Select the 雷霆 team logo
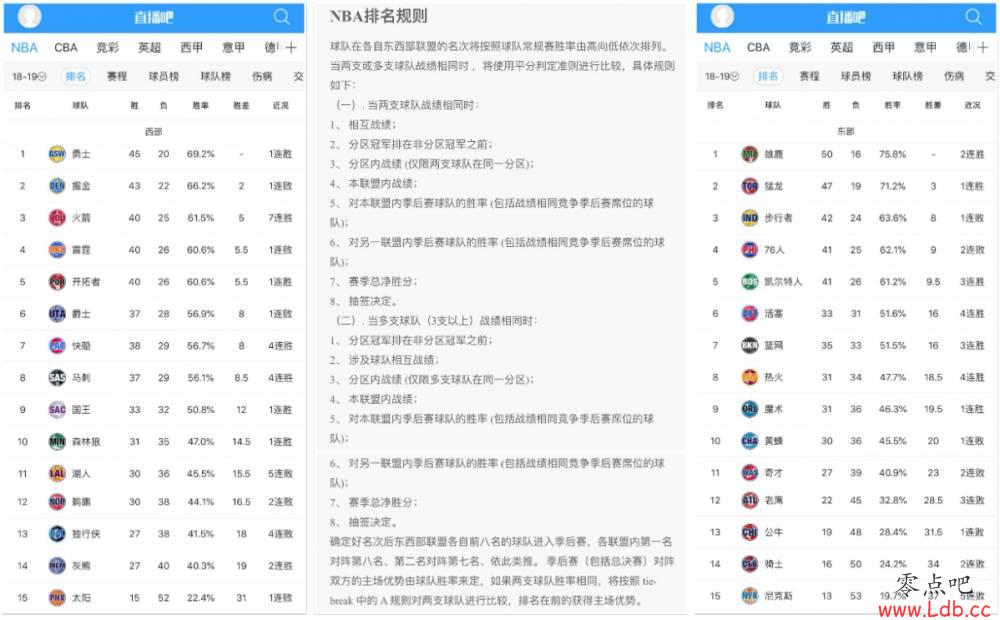 [57, 249]
